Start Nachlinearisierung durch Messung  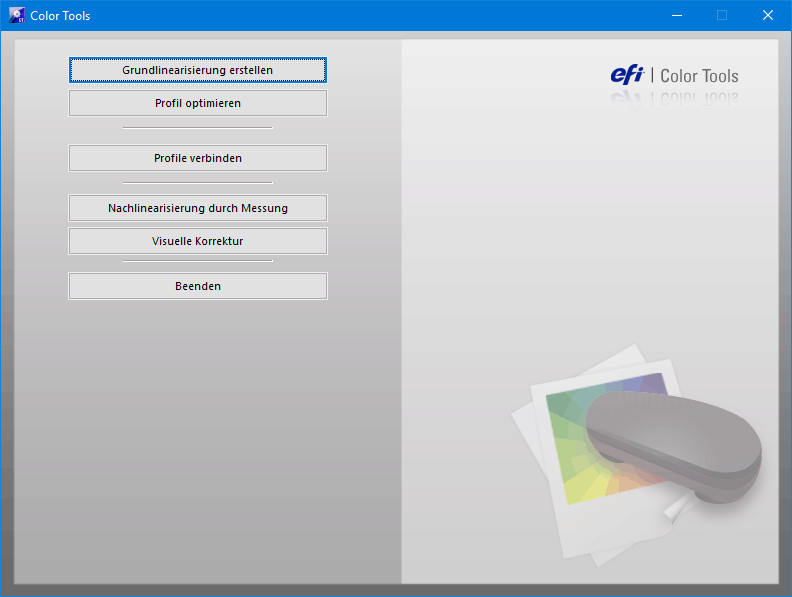coord(197,208)
